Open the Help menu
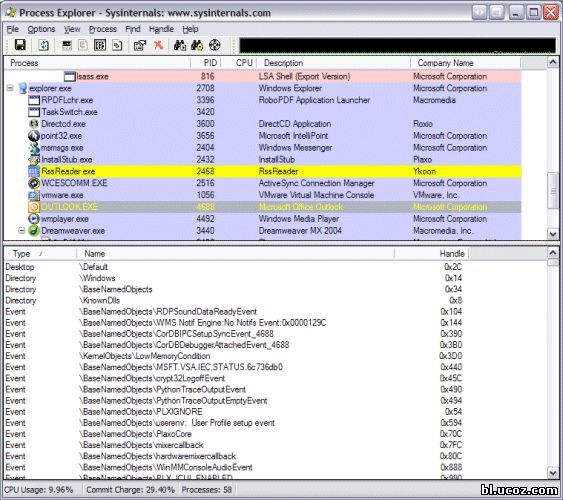 [190, 29]
